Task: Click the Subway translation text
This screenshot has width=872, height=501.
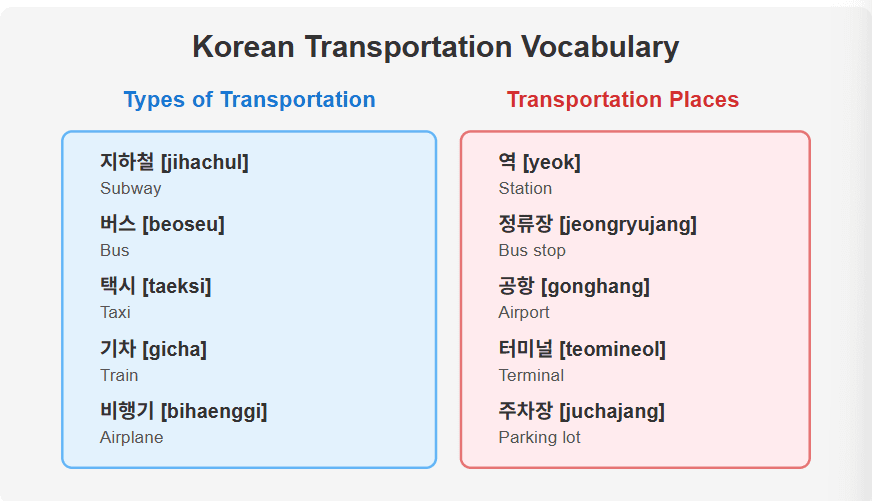Action: [131, 189]
